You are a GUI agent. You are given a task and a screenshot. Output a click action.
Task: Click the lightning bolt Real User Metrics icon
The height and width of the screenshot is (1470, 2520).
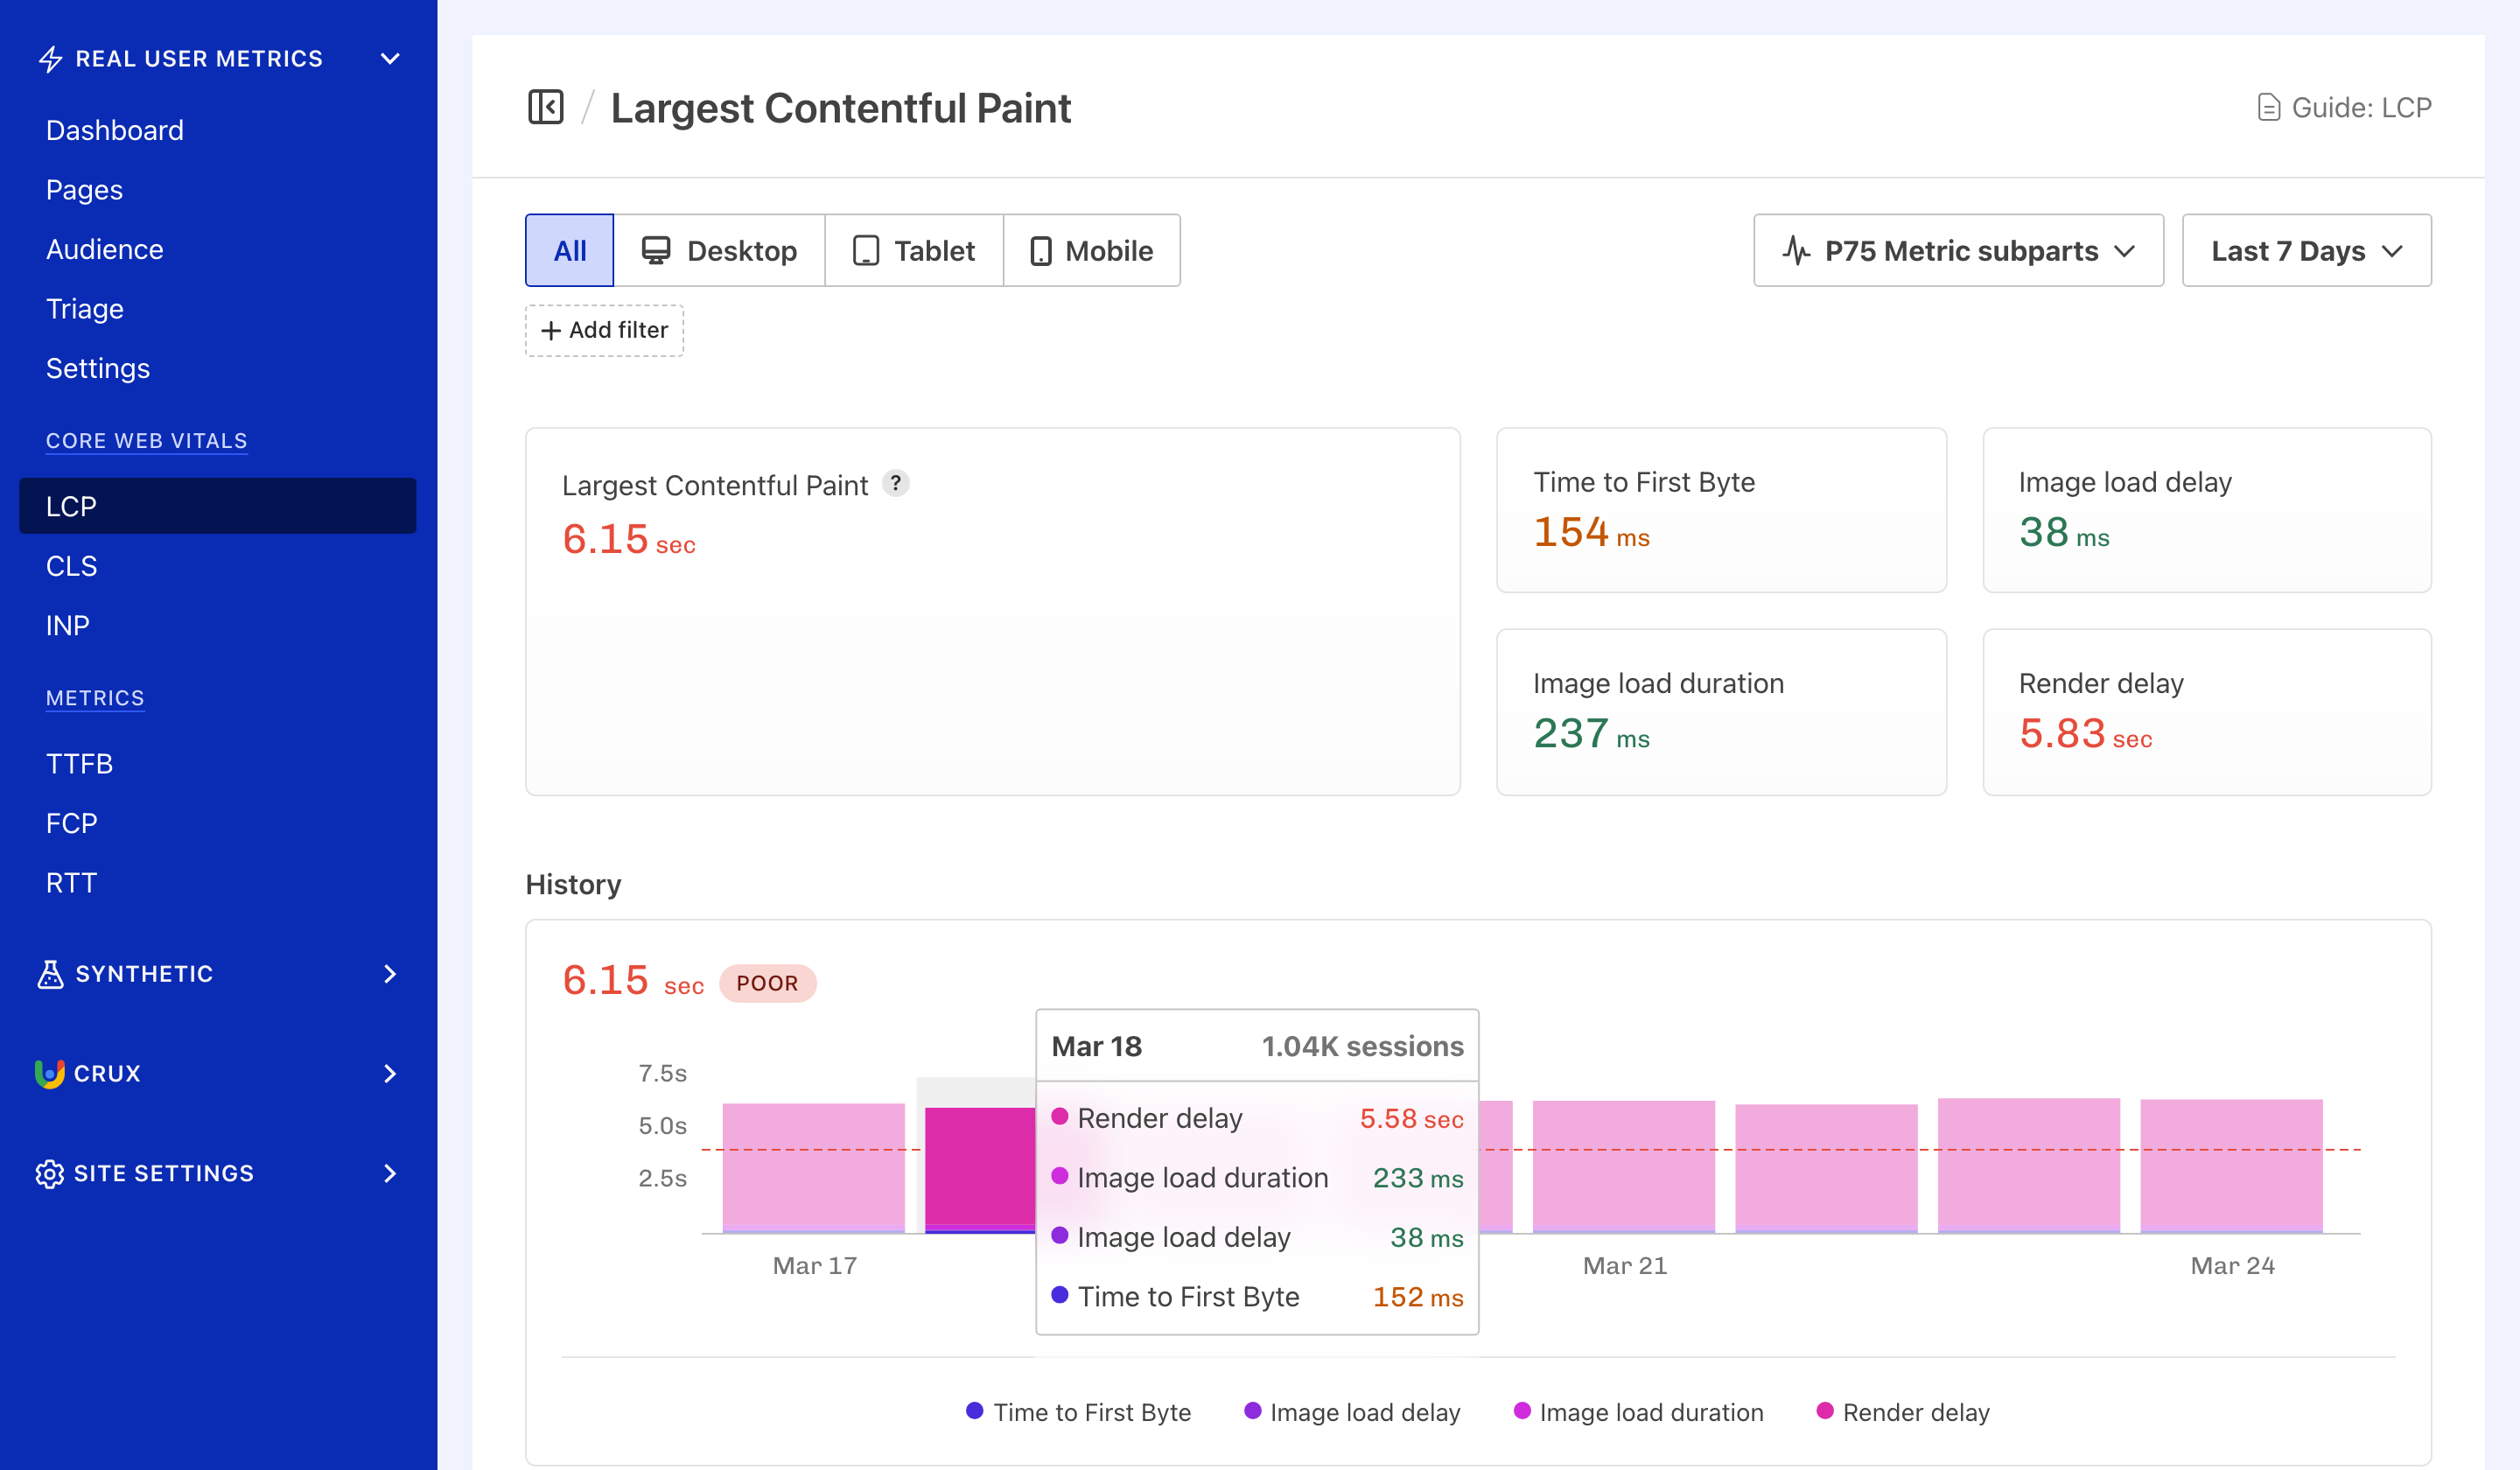click(50, 57)
